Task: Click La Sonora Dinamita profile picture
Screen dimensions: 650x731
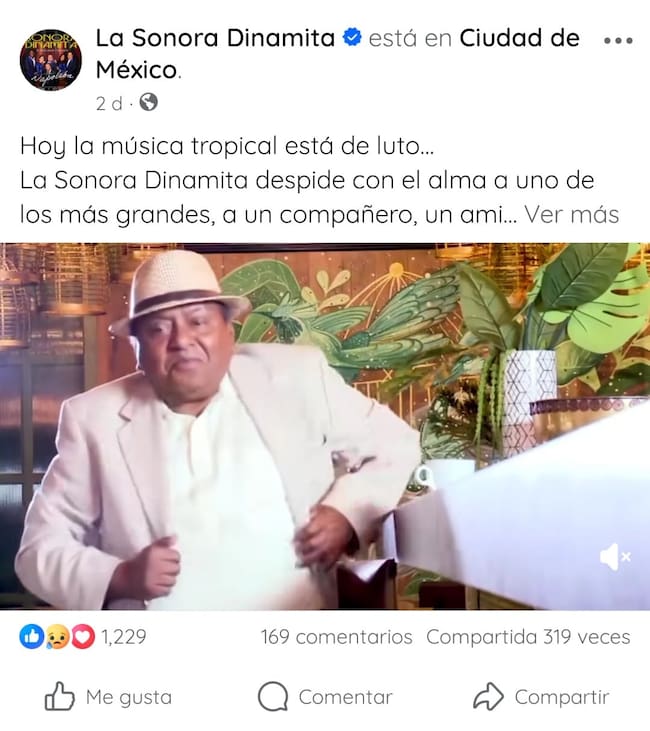Action: 50,59
